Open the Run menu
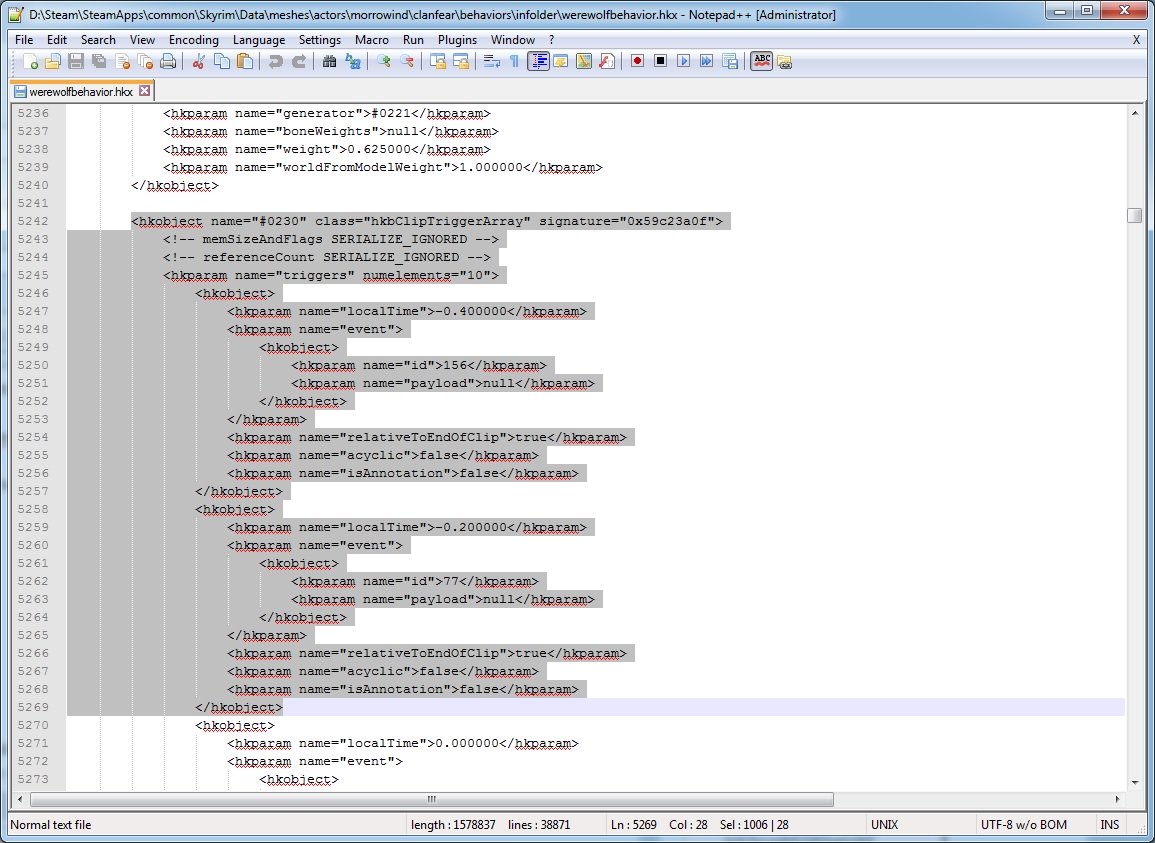 (413, 40)
